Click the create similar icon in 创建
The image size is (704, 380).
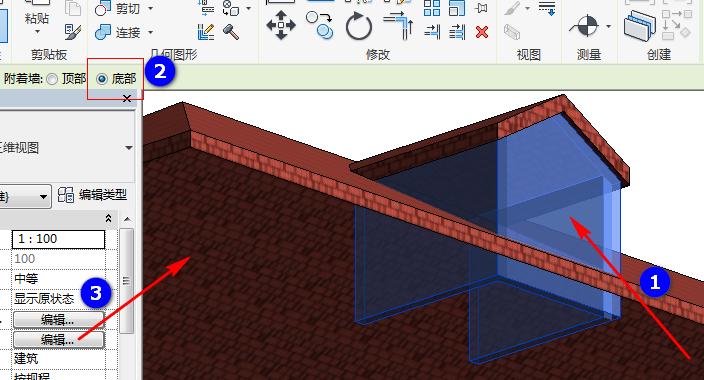click(676, 25)
